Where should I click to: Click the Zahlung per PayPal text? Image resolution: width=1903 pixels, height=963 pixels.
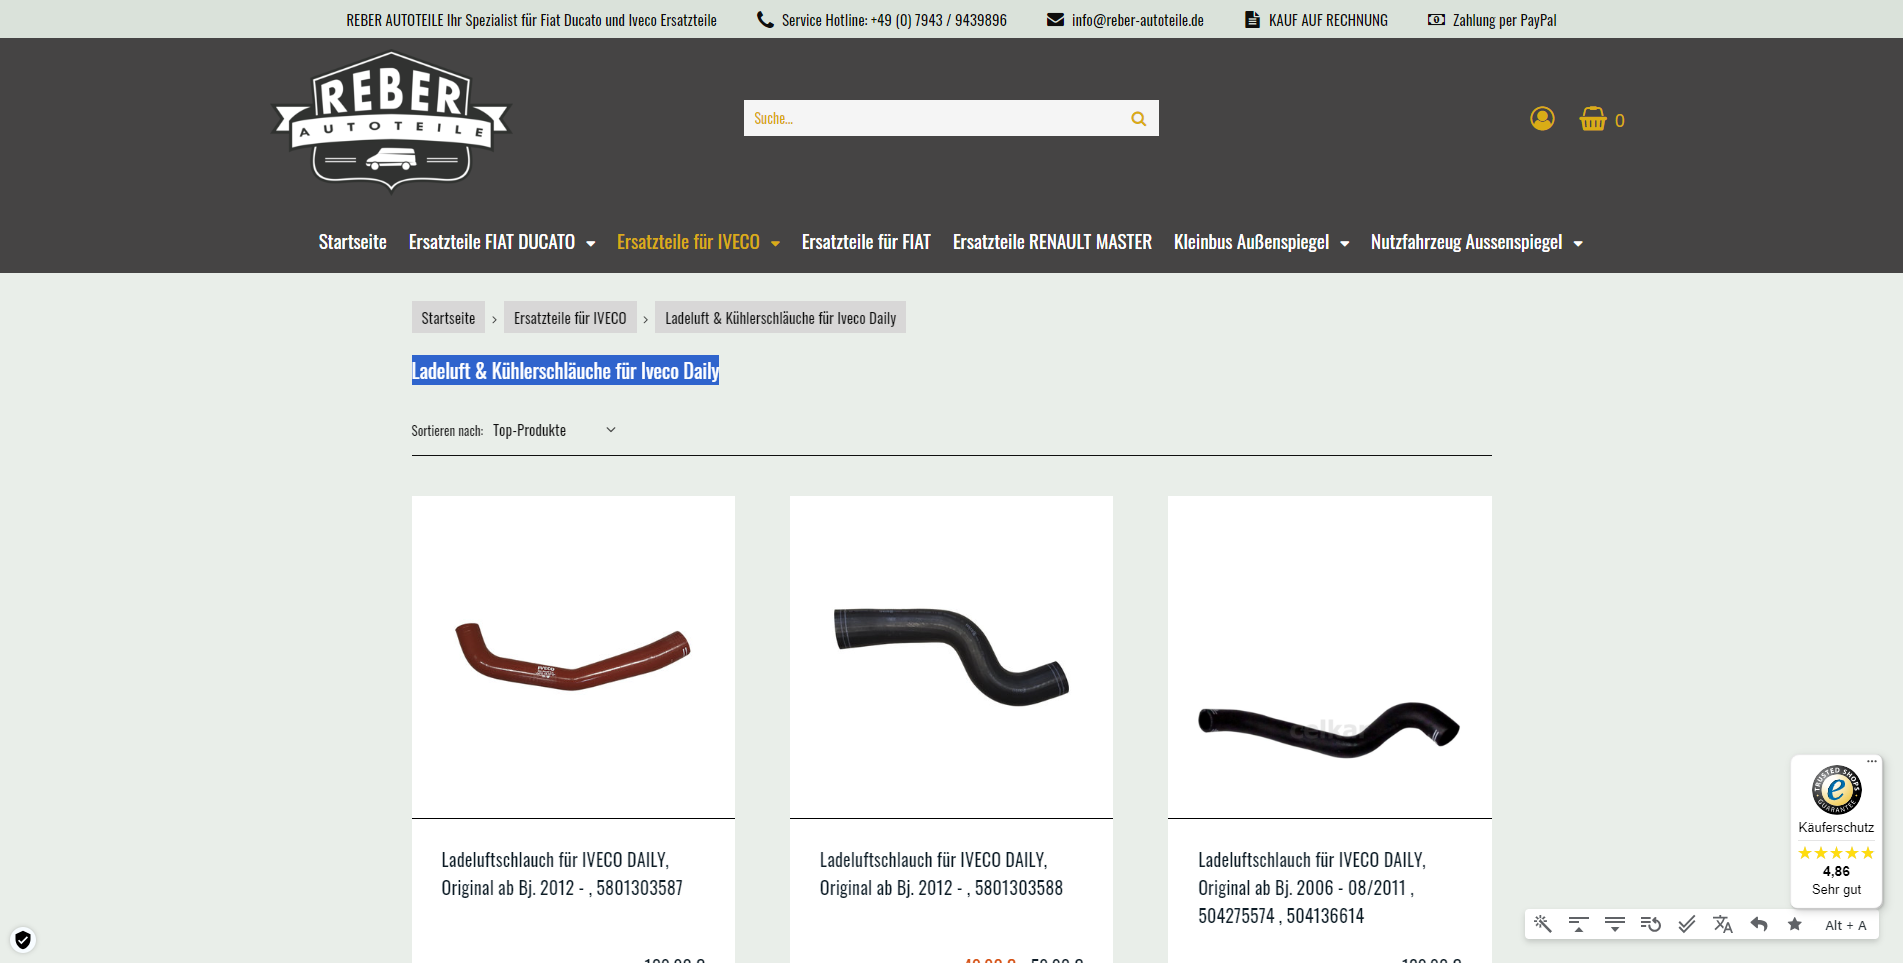[1504, 20]
